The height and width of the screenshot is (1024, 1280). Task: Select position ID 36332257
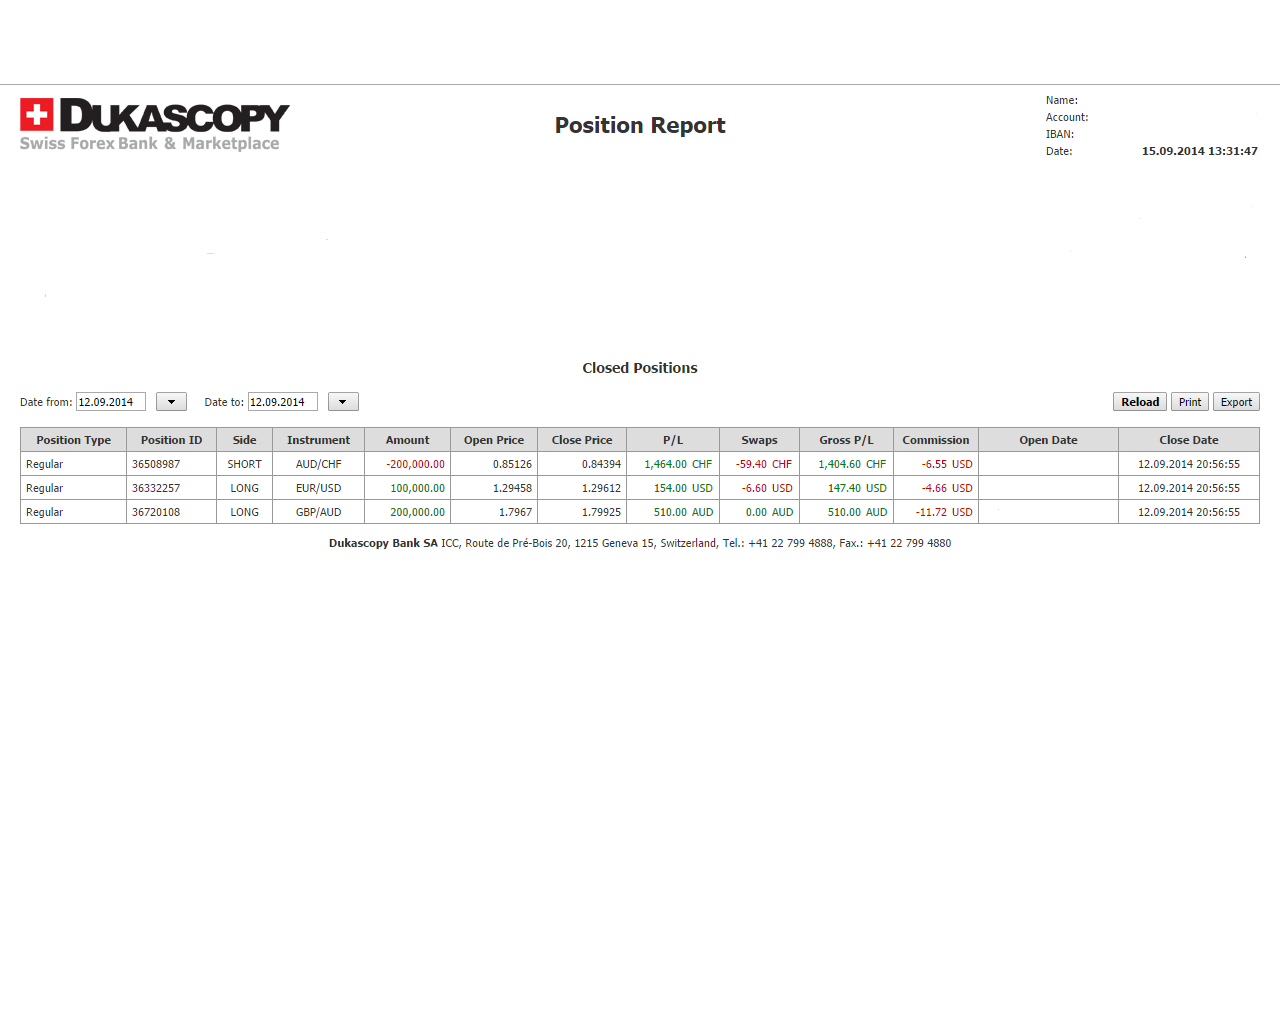pyautogui.click(x=156, y=488)
